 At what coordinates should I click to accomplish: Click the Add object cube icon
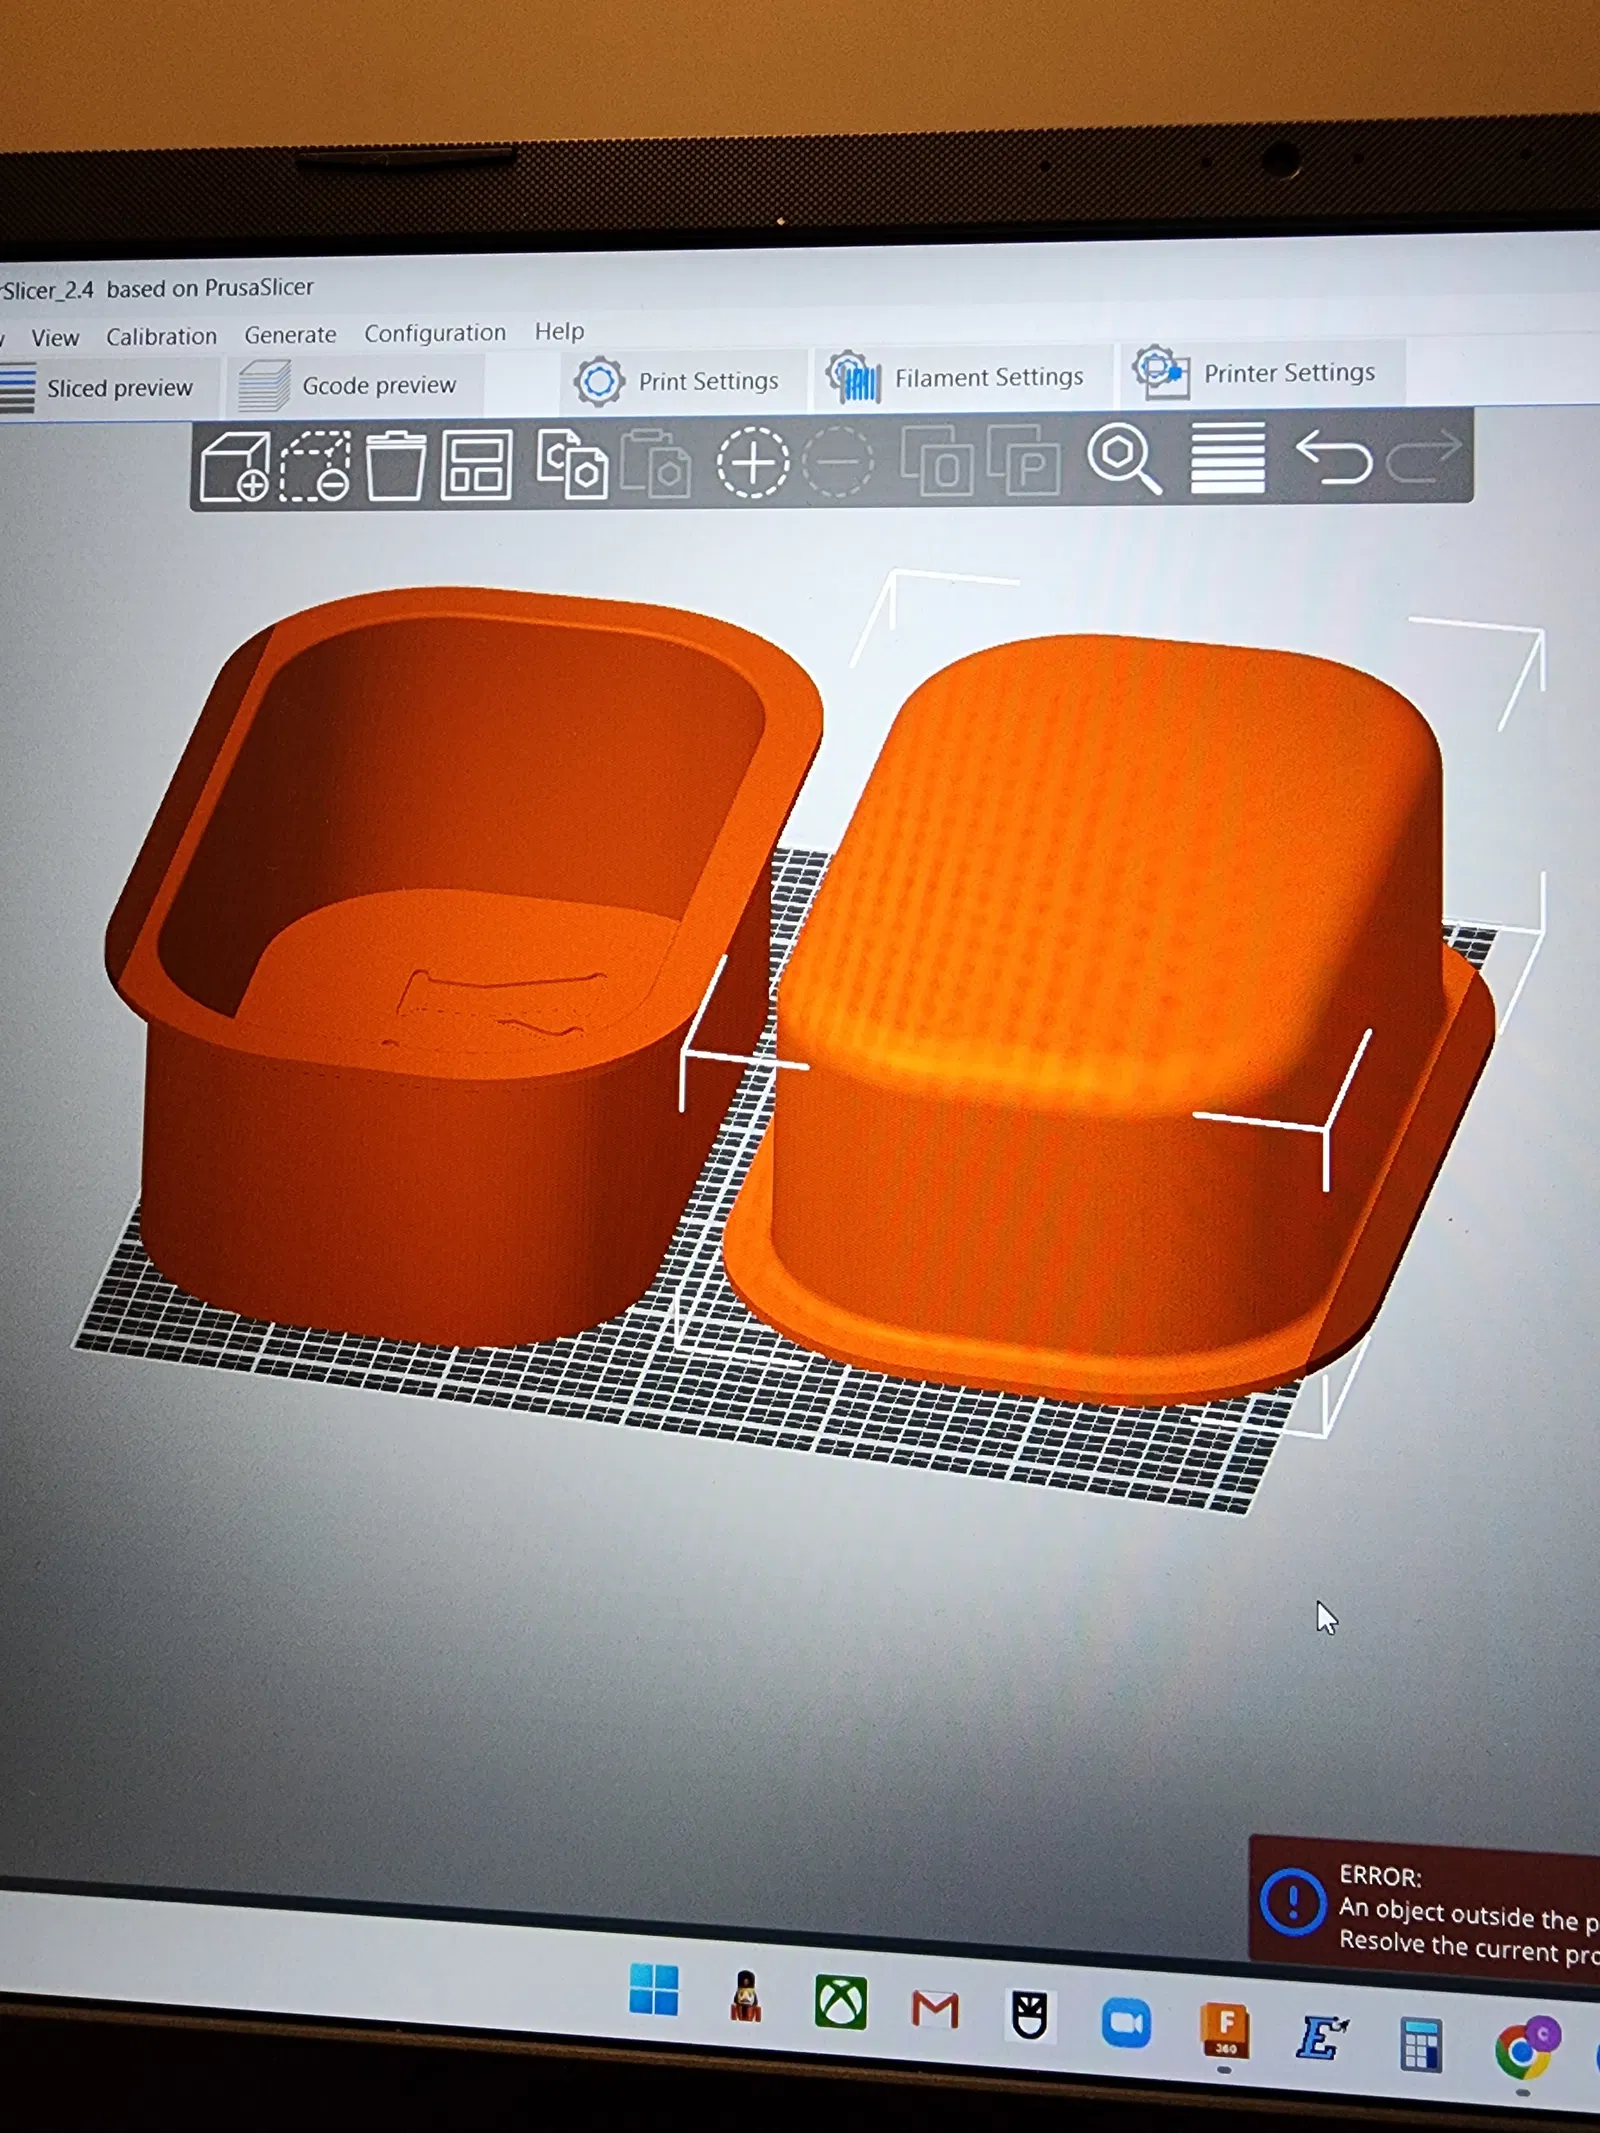[x=234, y=466]
